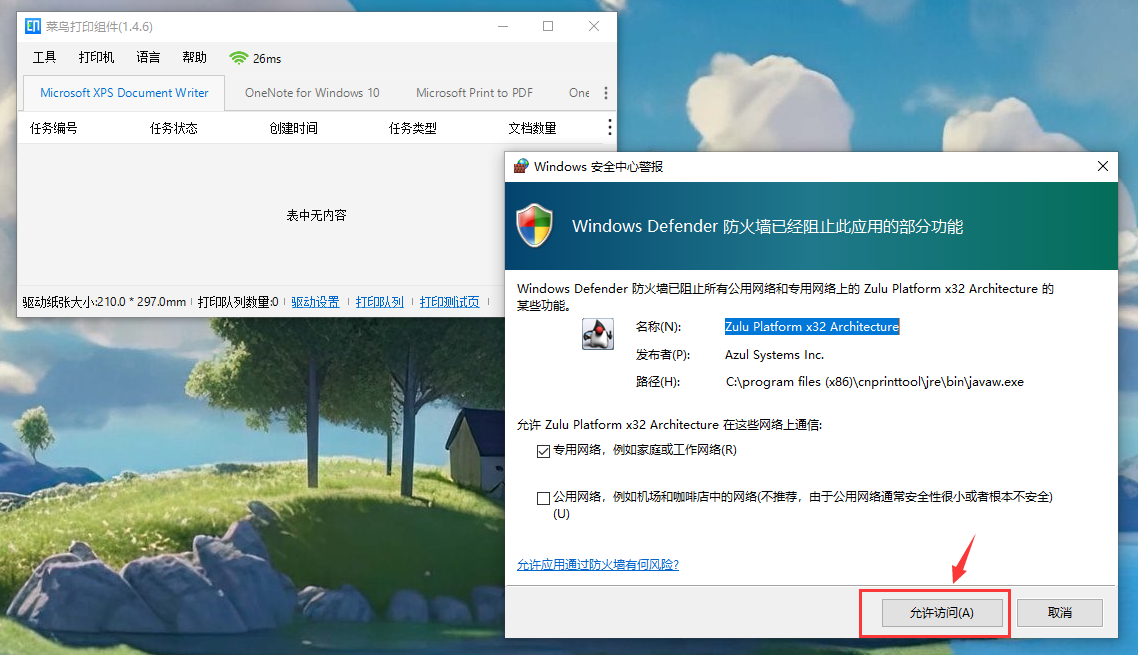Click the javaw.exe path text
This screenshot has height=655, width=1138.
875,382
